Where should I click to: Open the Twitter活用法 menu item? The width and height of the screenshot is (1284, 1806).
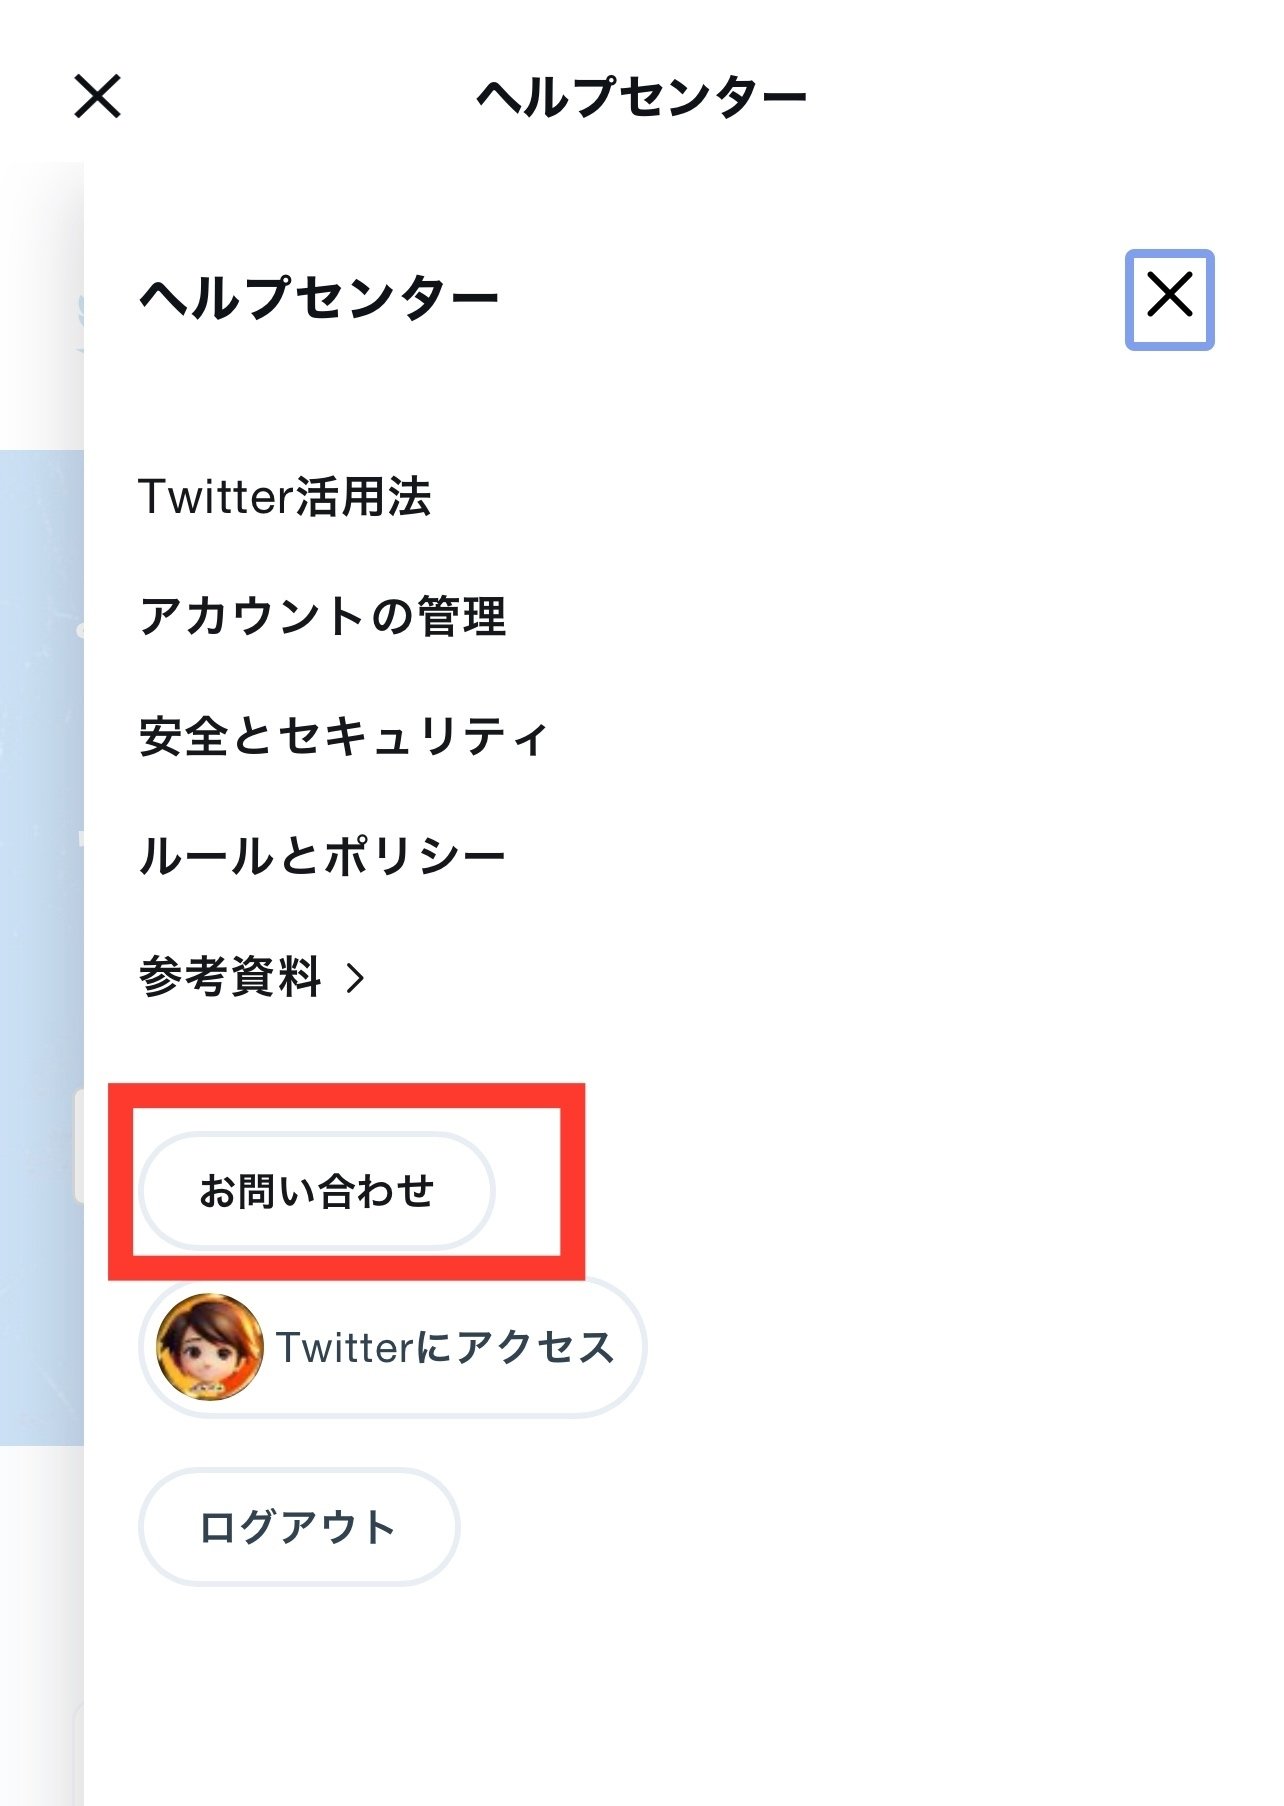tap(285, 497)
